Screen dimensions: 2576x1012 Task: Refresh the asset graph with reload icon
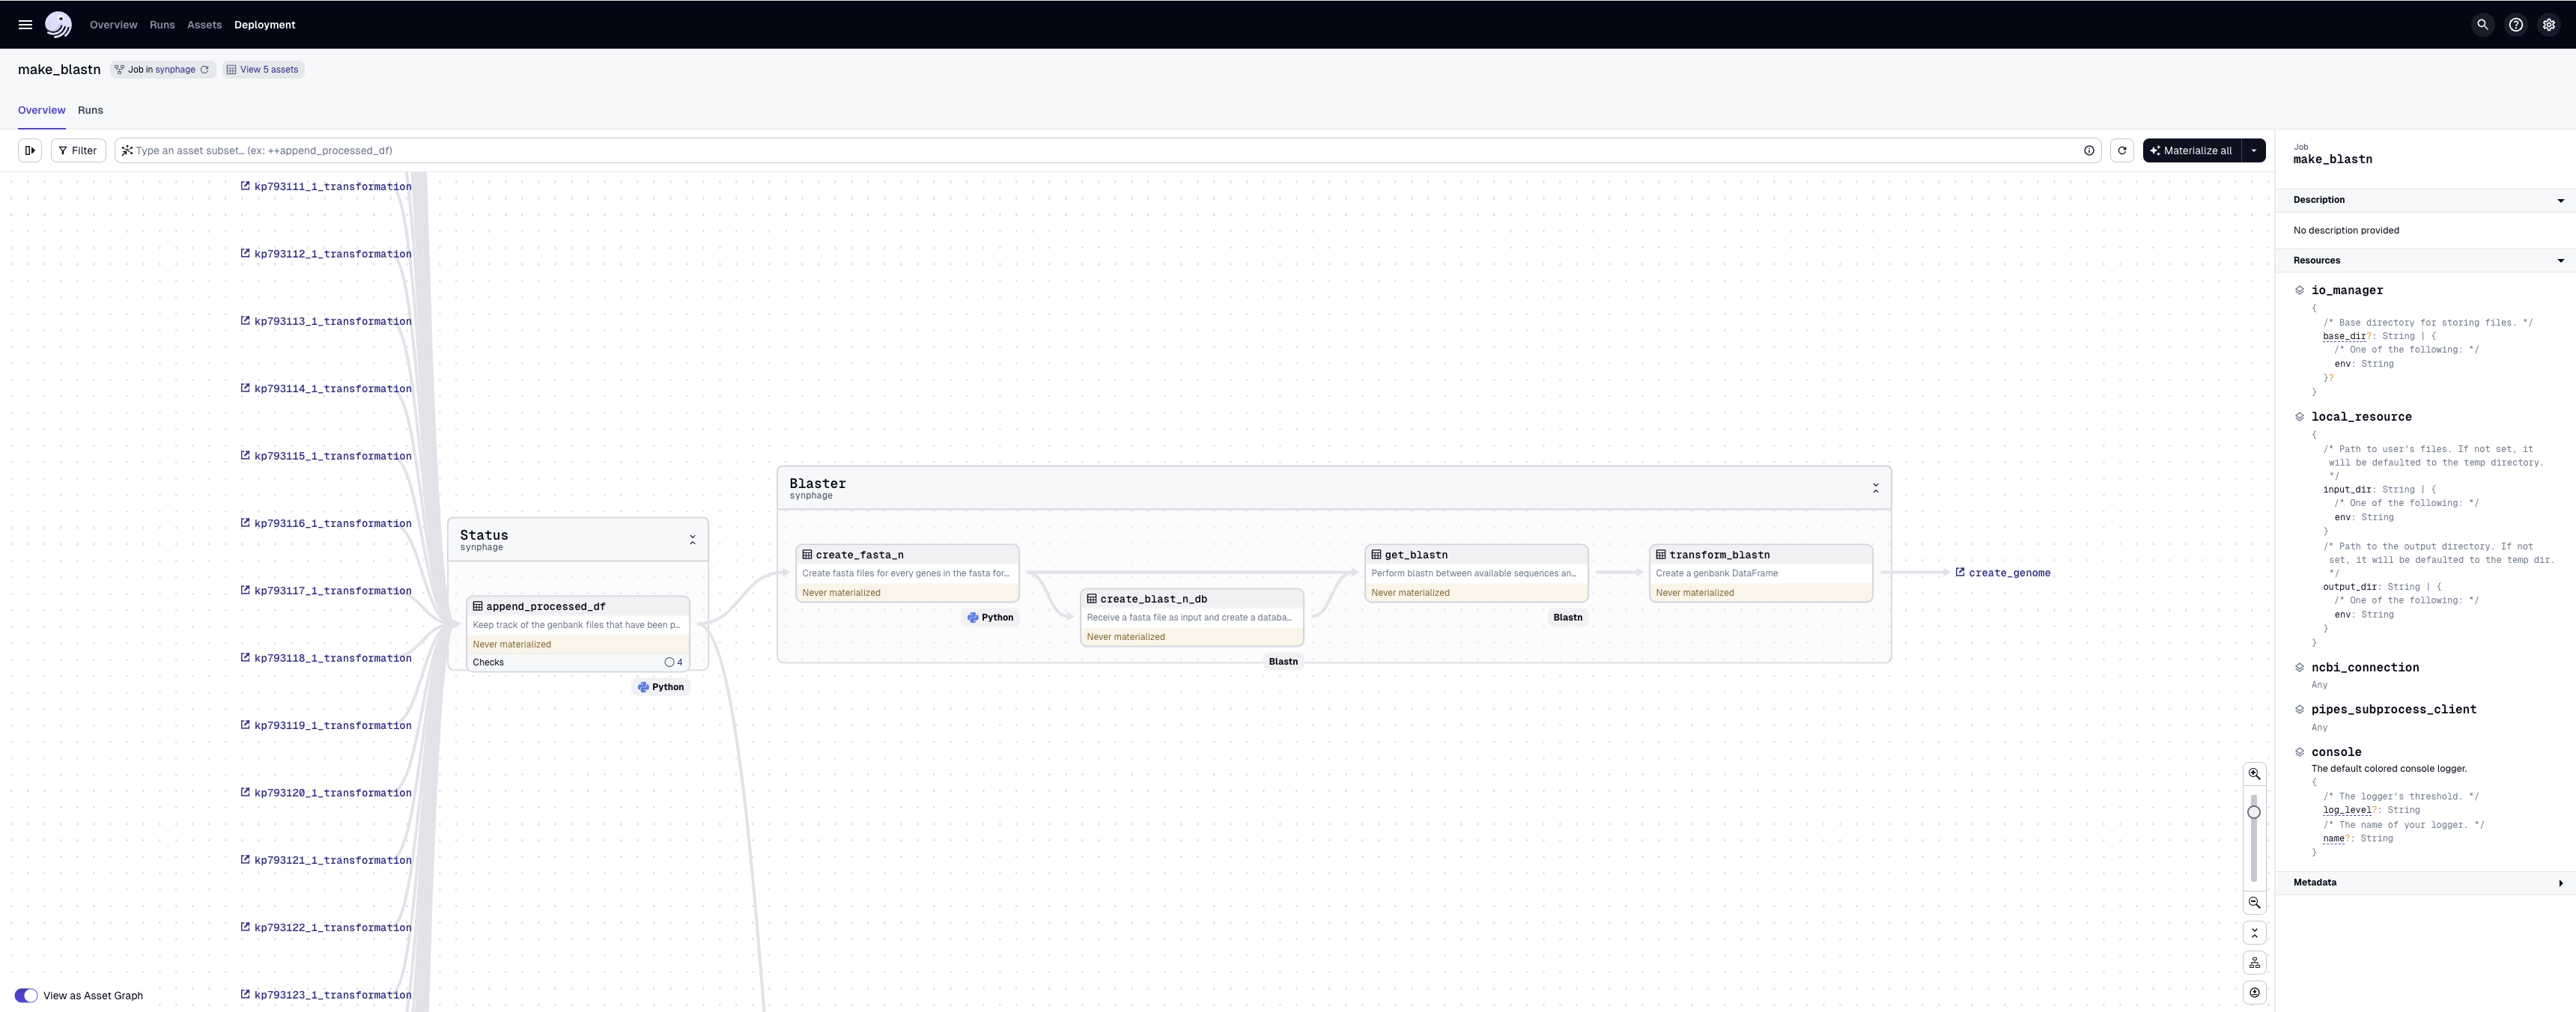pos(2122,151)
